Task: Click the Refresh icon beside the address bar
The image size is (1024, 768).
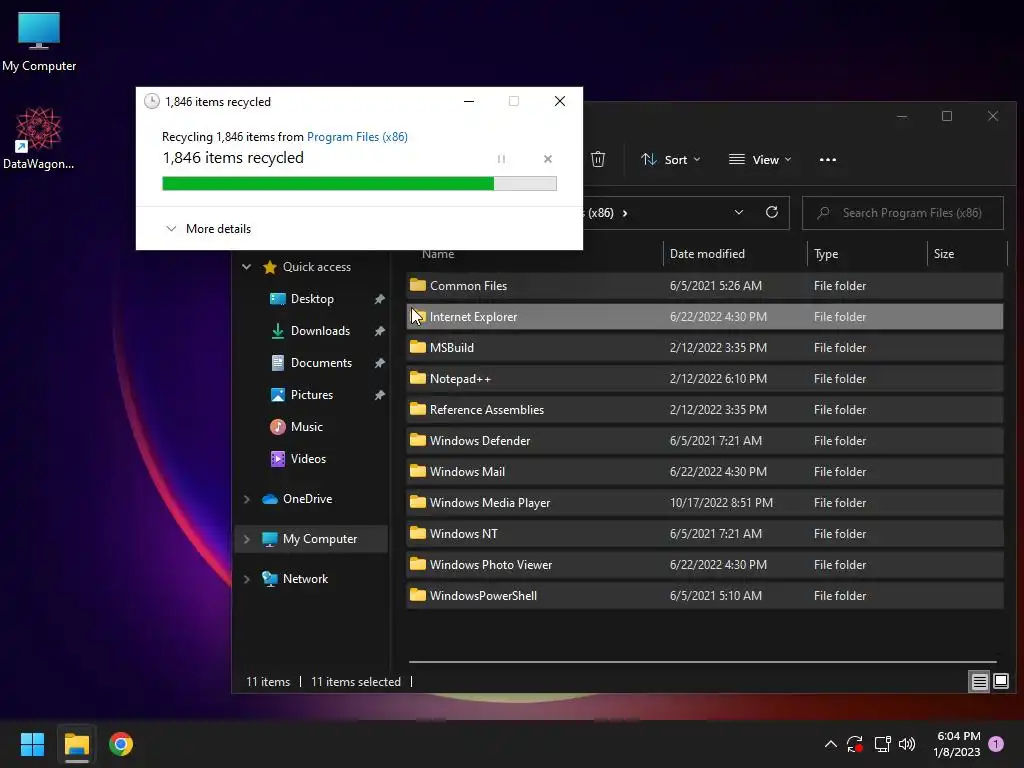Action: (771, 212)
